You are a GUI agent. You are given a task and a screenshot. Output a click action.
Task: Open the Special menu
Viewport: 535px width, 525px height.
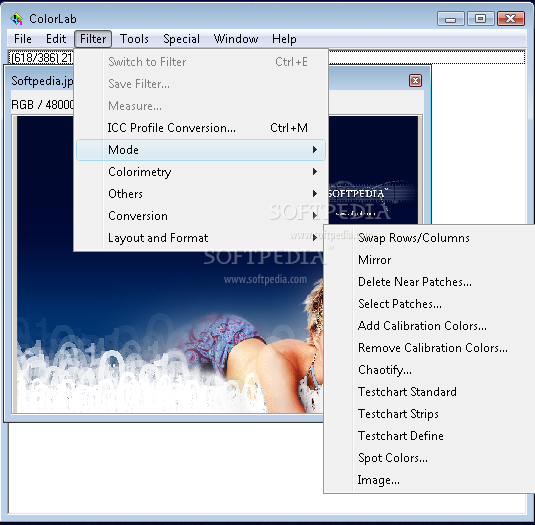181,39
